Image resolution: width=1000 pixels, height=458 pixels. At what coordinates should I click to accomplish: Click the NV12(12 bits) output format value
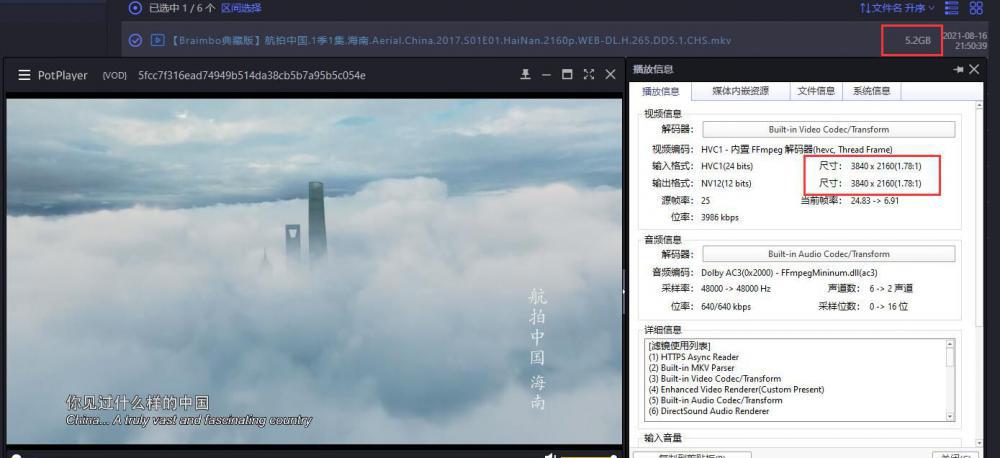[x=726, y=184]
